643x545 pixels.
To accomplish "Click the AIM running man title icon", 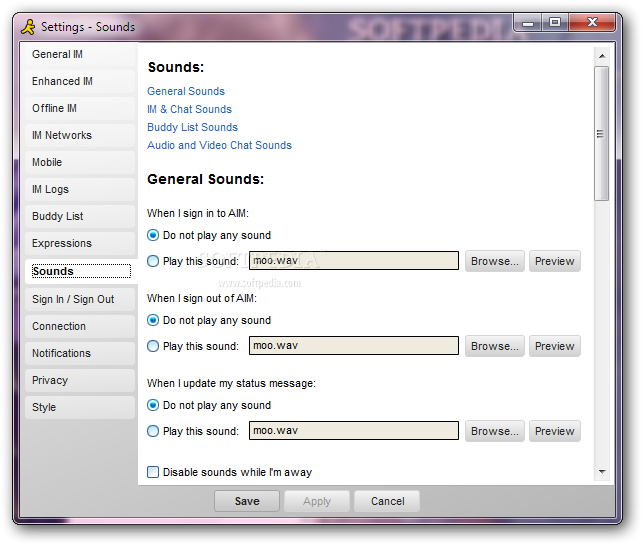I will tap(28, 27).
